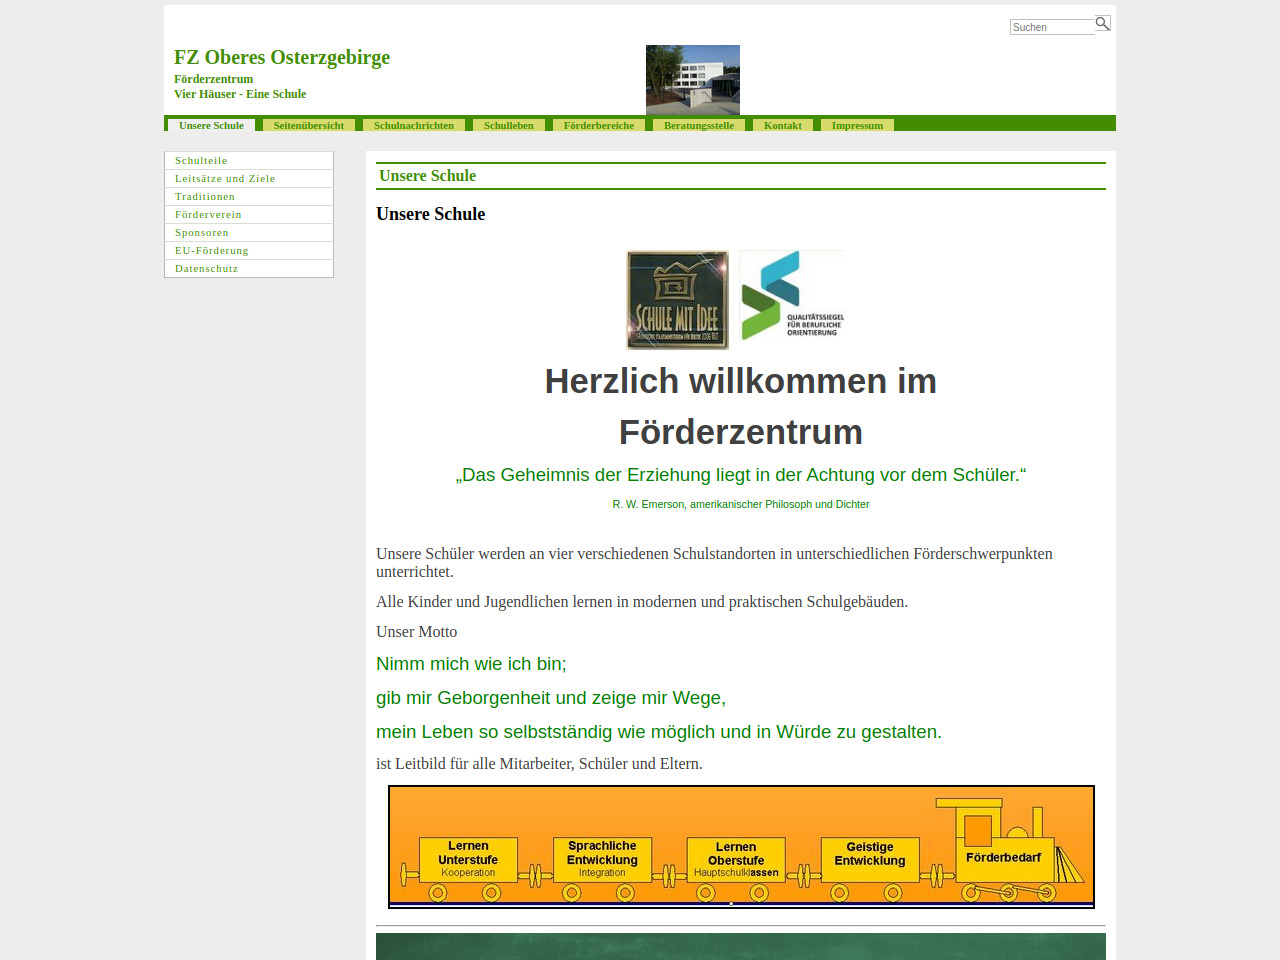This screenshot has width=1280, height=960.
Task: Click the FZ Oberes Osterzgebirge site title
Action: 282,57
